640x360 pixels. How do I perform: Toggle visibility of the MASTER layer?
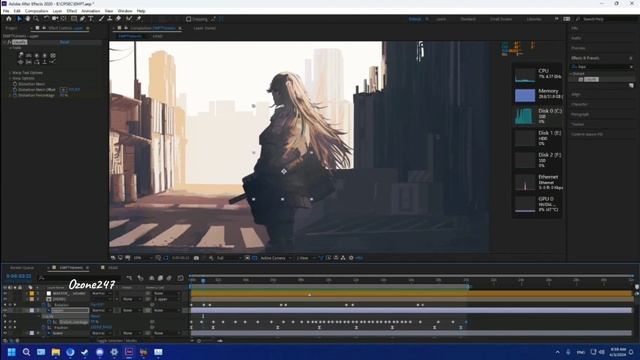click(5, 293)
